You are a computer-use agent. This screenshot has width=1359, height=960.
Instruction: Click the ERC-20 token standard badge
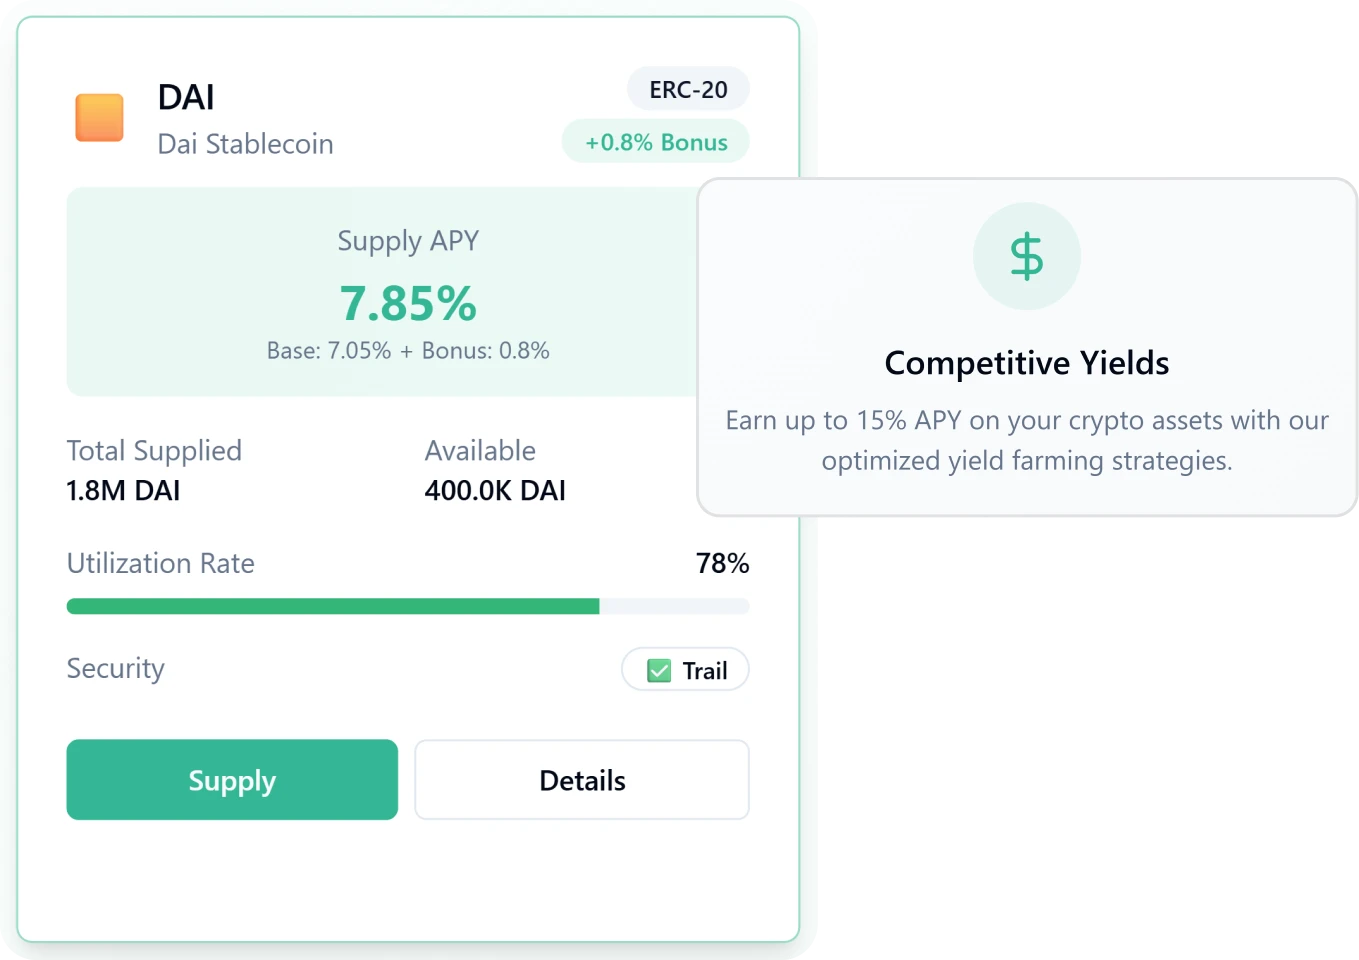coord(687,88)
